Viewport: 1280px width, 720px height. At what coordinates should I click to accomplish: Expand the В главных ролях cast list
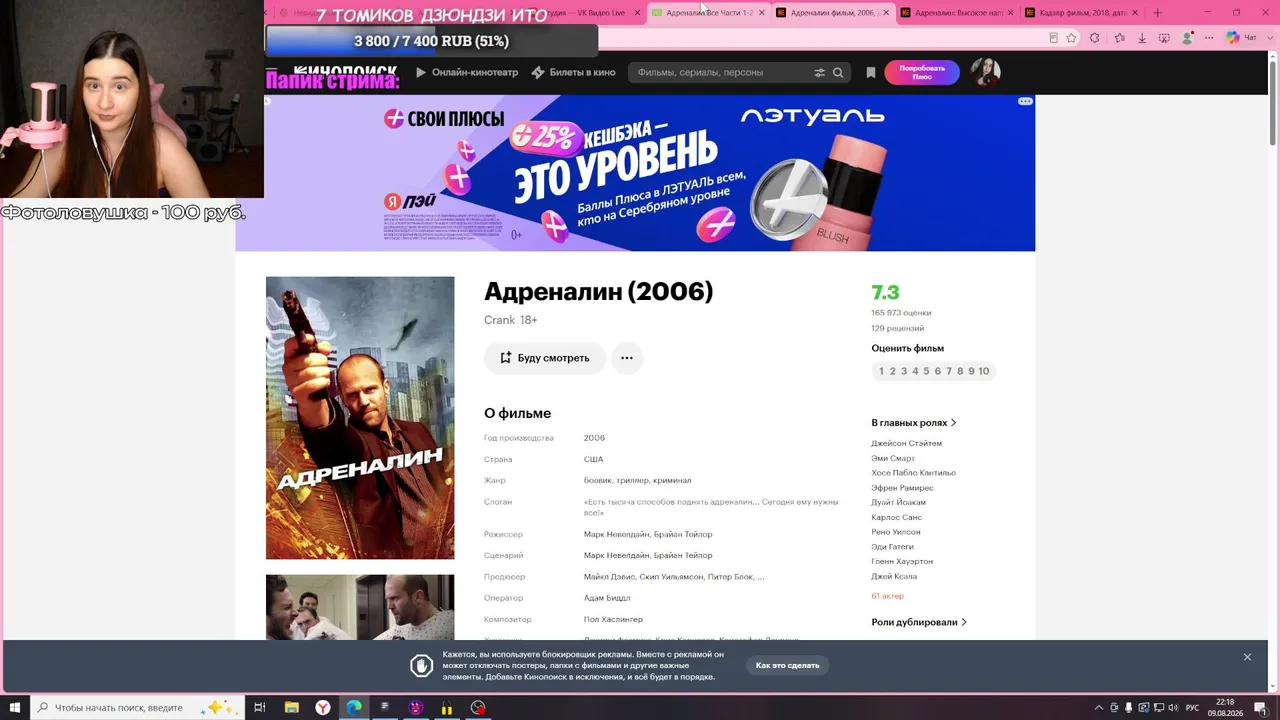tap(914, 423)
